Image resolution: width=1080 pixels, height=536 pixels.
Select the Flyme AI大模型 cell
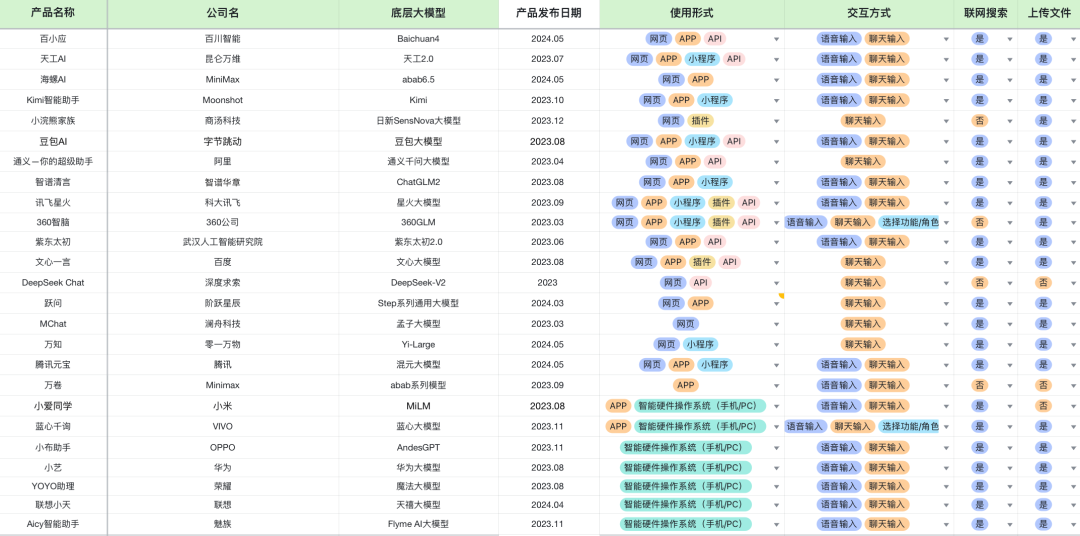click(418, 524)
